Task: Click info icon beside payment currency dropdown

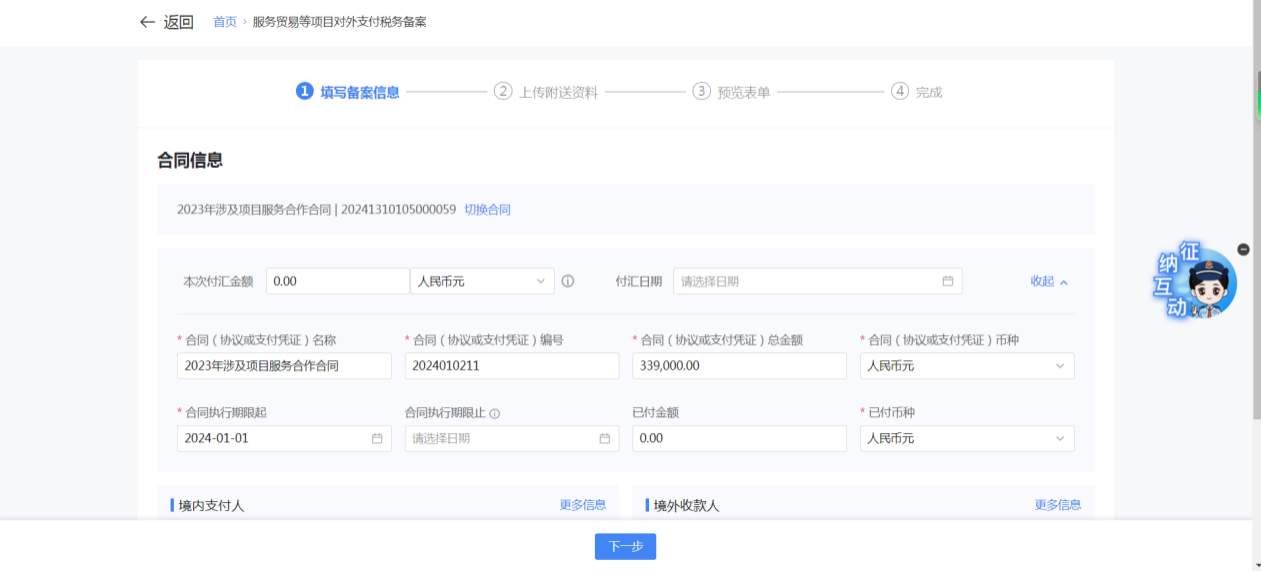Action: 568,282
